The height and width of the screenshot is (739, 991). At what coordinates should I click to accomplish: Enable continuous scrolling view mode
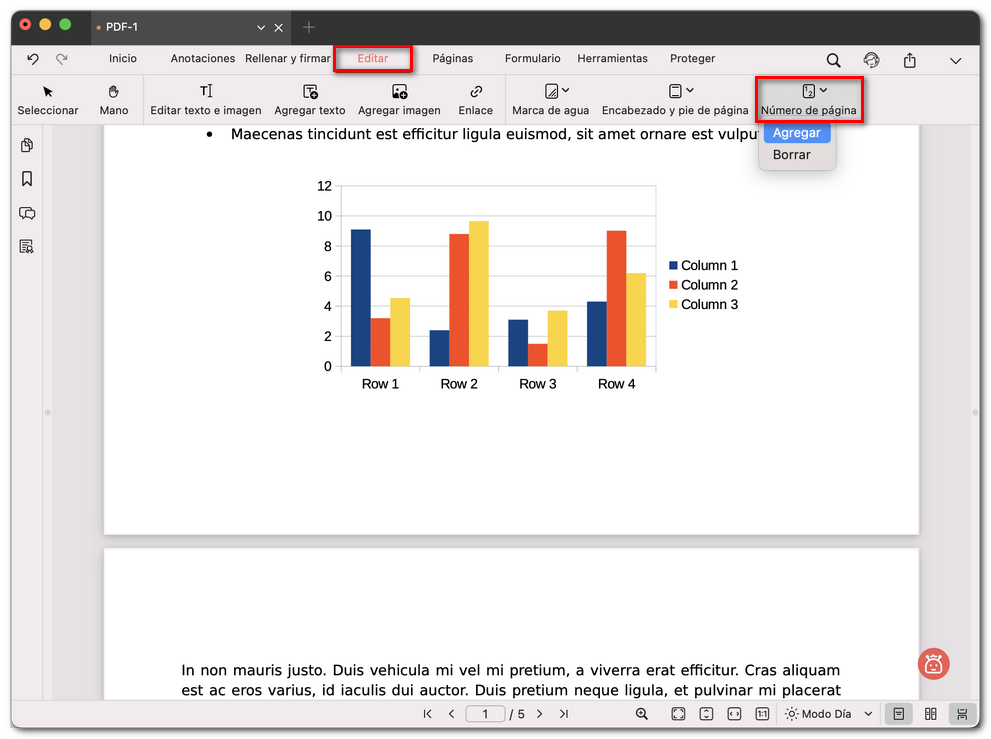pos(962,714)
